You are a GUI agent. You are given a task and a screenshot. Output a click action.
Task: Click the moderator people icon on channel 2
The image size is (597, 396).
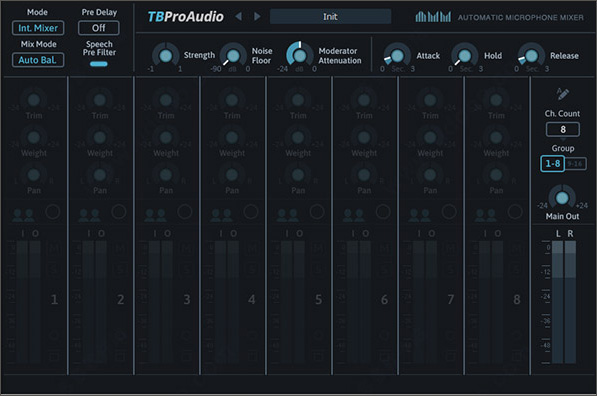[89, 215]
